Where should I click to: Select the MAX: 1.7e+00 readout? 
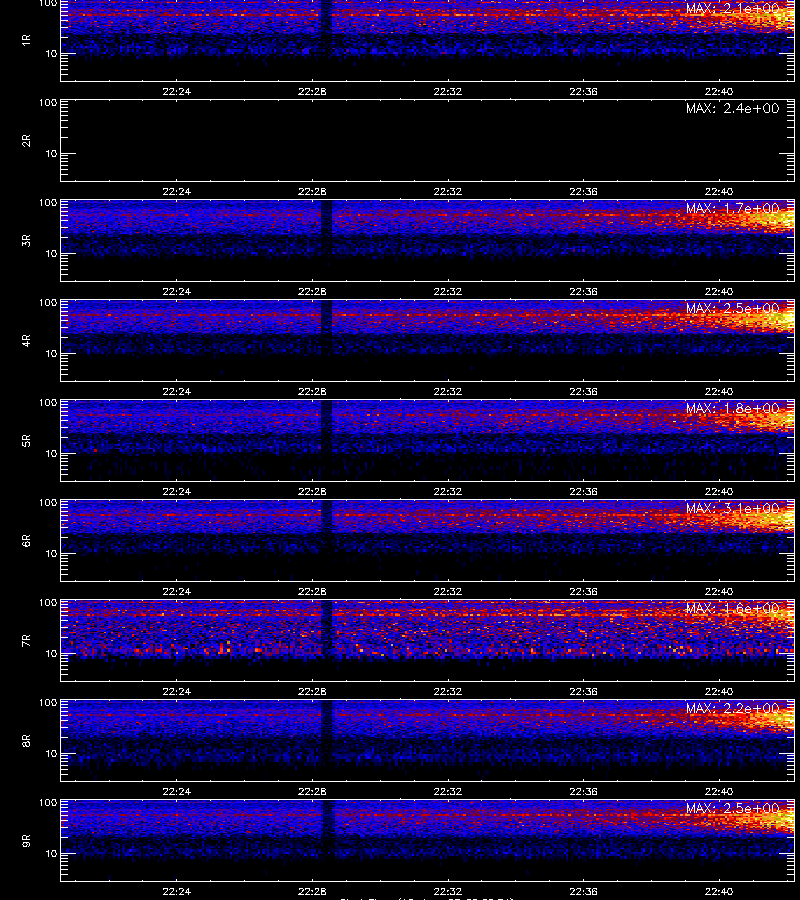pyautogui.click(x=732, y=208)
